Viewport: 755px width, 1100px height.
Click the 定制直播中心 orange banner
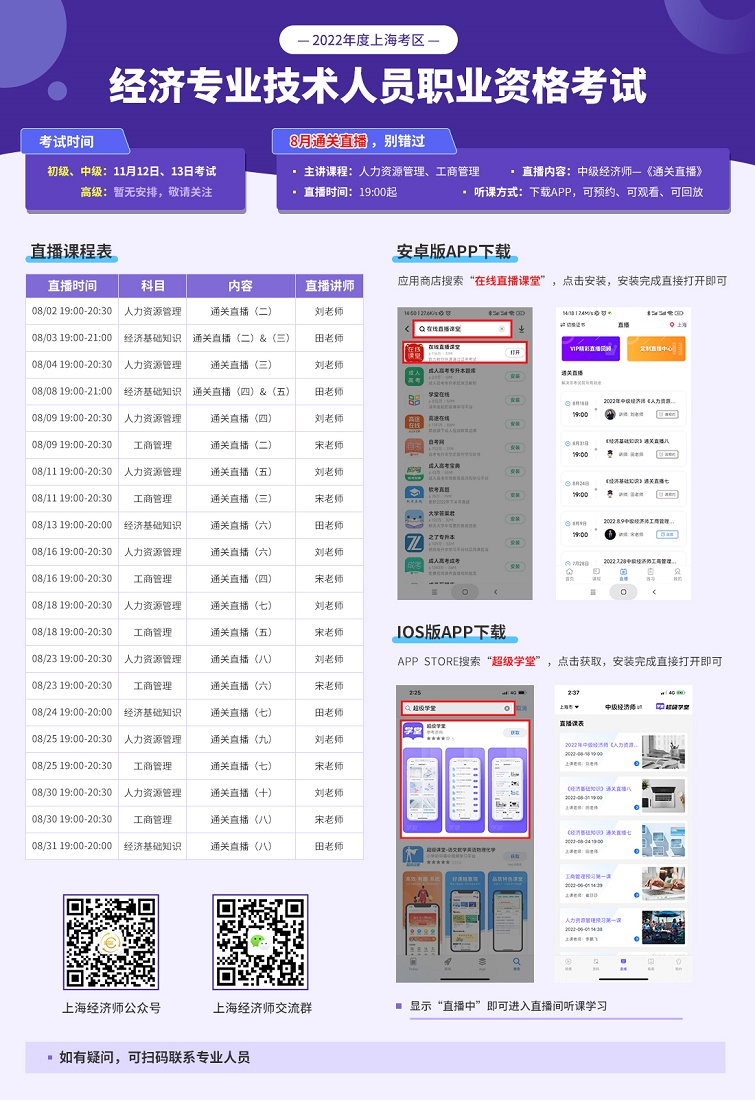pyautogui.click(x=656, y=349)
